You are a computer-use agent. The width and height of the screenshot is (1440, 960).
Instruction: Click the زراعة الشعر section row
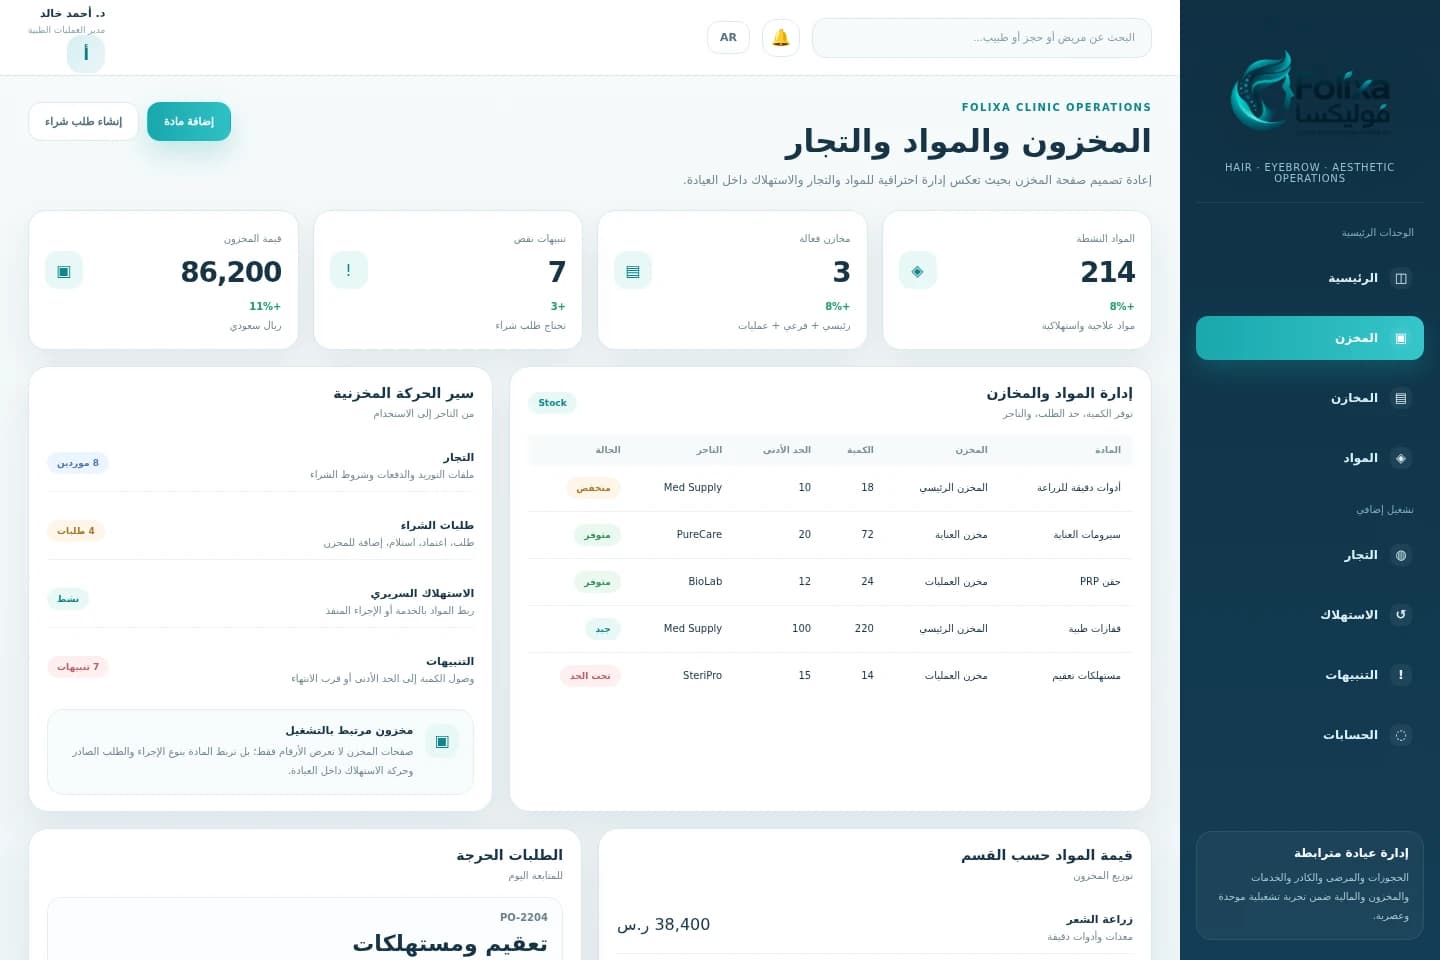(875, 927)
